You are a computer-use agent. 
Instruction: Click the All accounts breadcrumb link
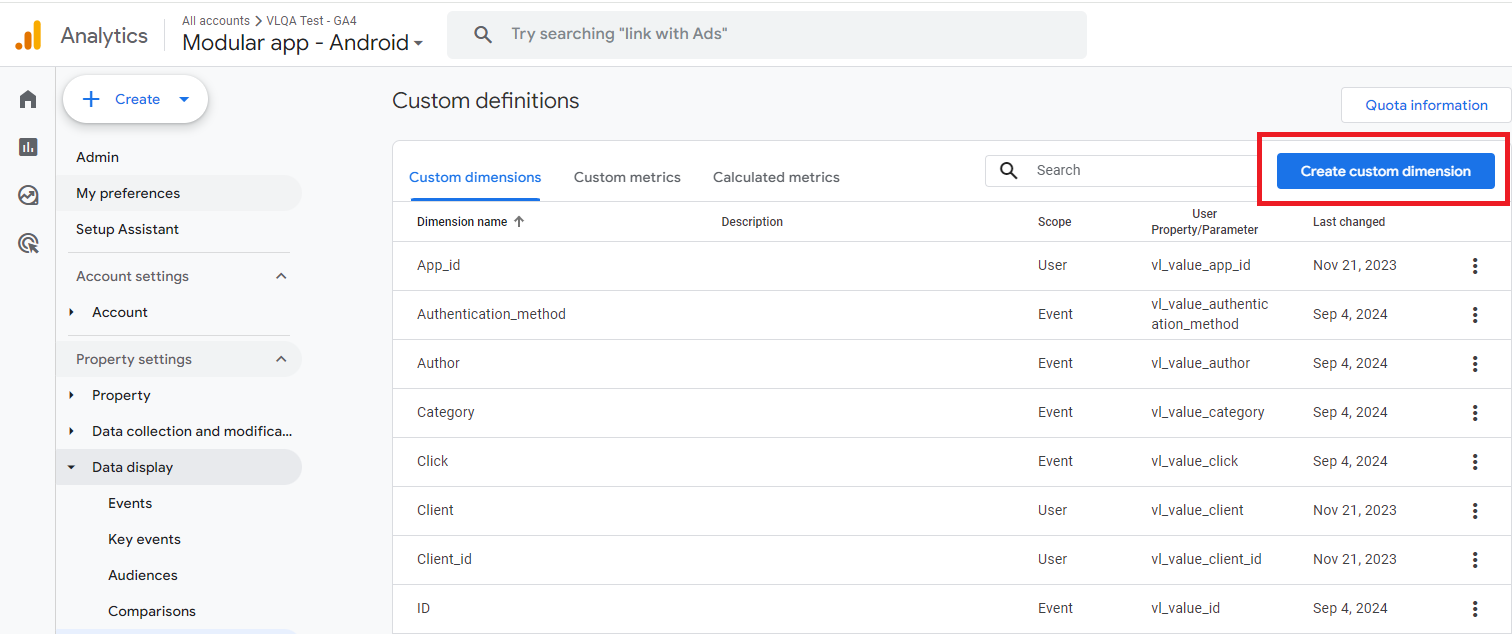click(216, 20)
